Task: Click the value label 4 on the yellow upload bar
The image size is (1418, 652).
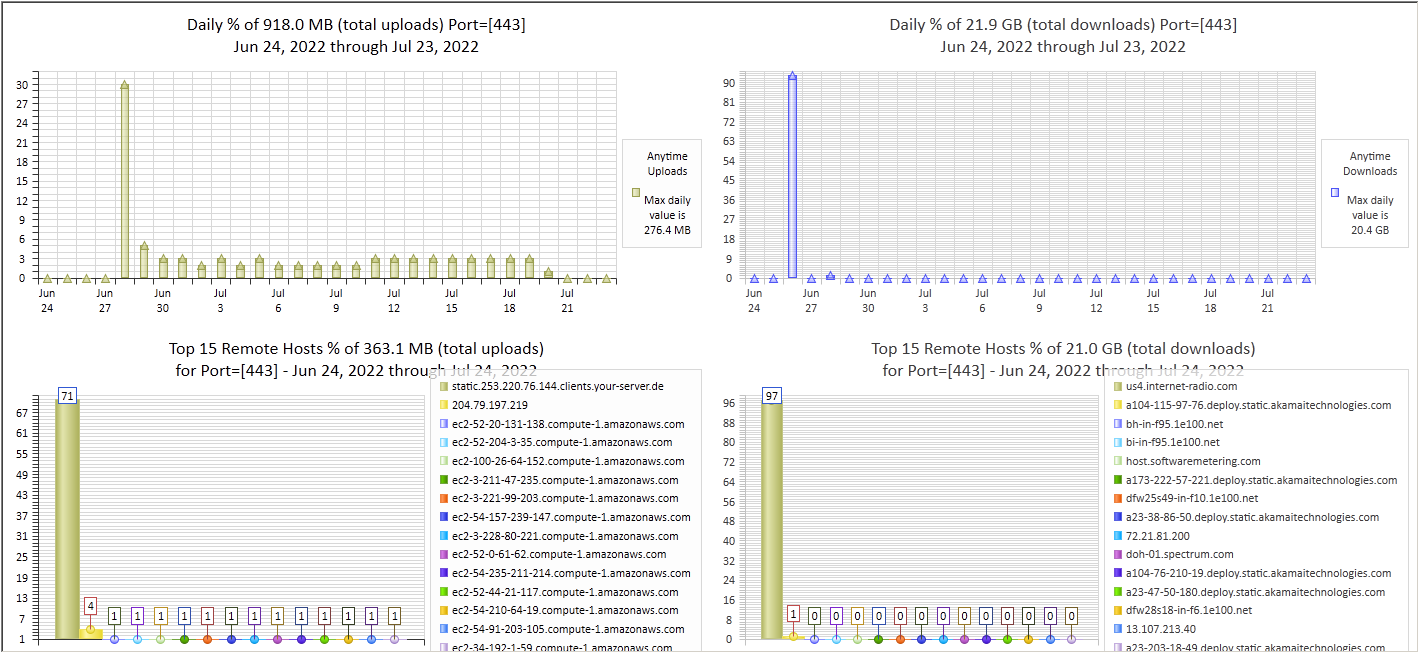Action: pos(91,606)
